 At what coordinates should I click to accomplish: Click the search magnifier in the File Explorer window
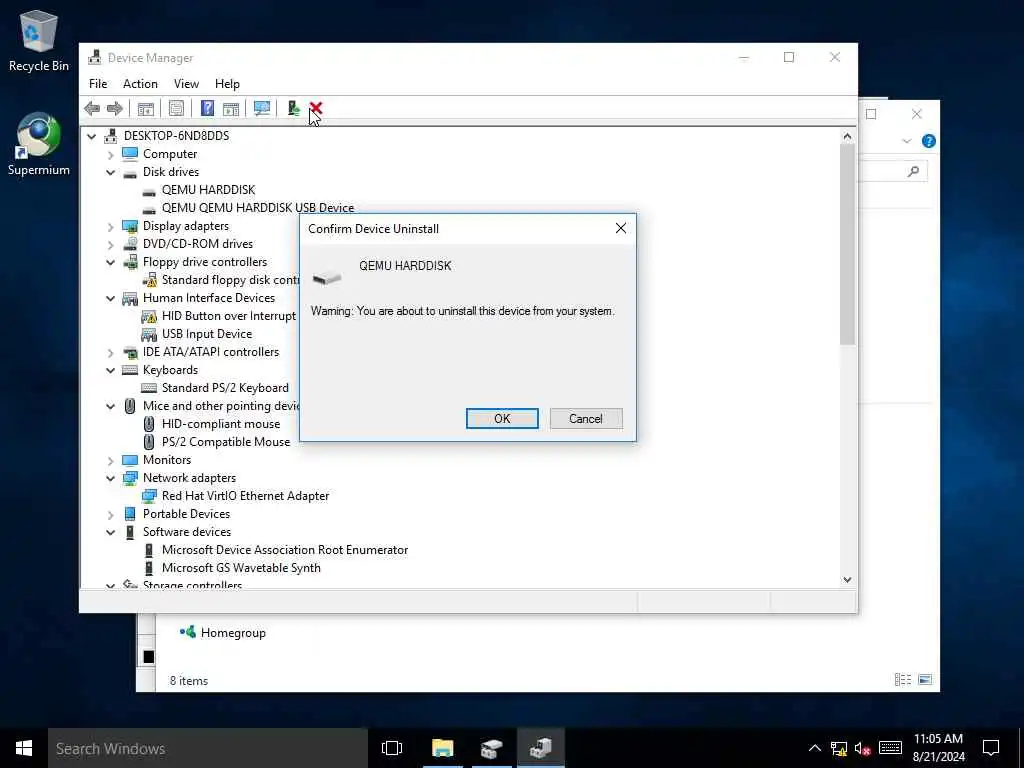point(913,171)
